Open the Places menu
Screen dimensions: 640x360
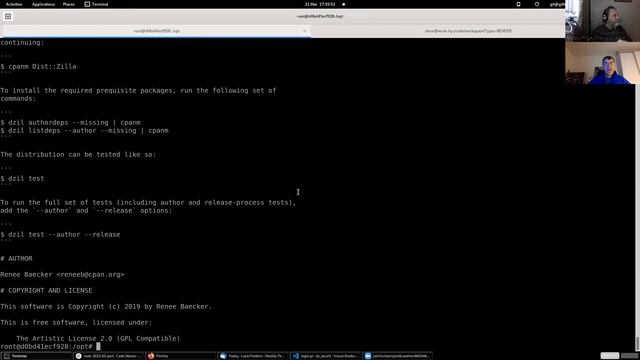[69, 4]
